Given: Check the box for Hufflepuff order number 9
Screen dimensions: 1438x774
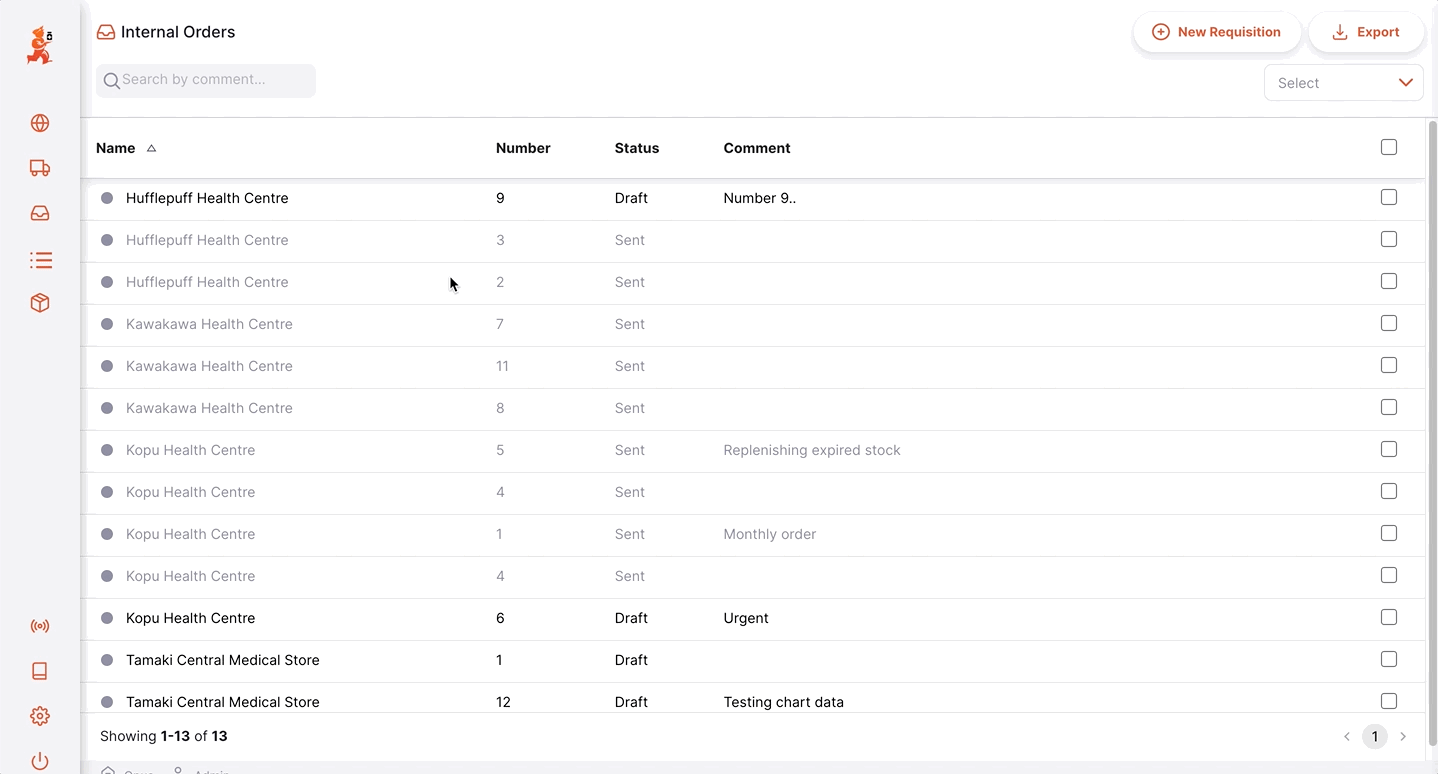Looking at the screenshot, I should pyautogui.click(x=1389, y=197).
